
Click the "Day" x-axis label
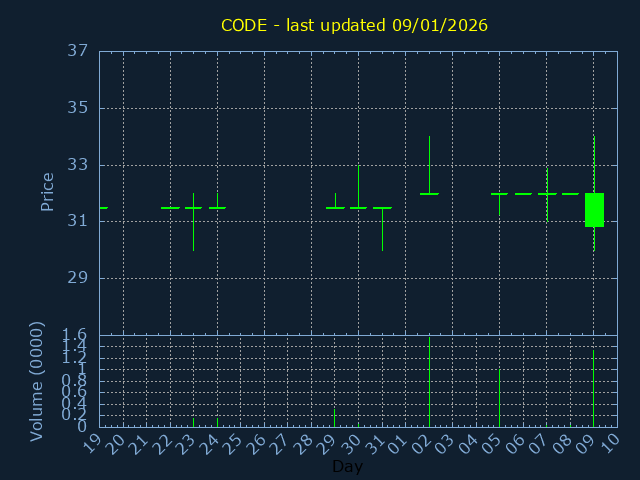[x=347, y=467]
